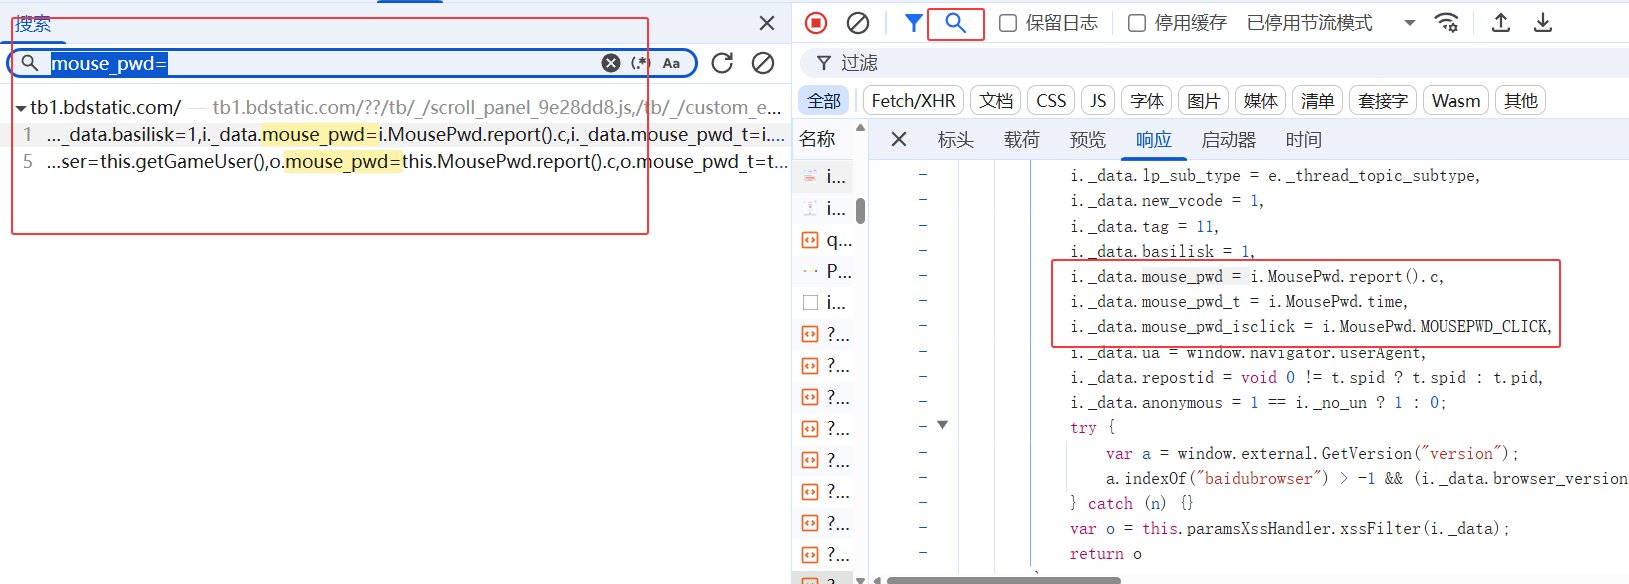This screenshot has height=584, width=1629.
Task: Close the 搜索 panel
Action: coord(767,23)
